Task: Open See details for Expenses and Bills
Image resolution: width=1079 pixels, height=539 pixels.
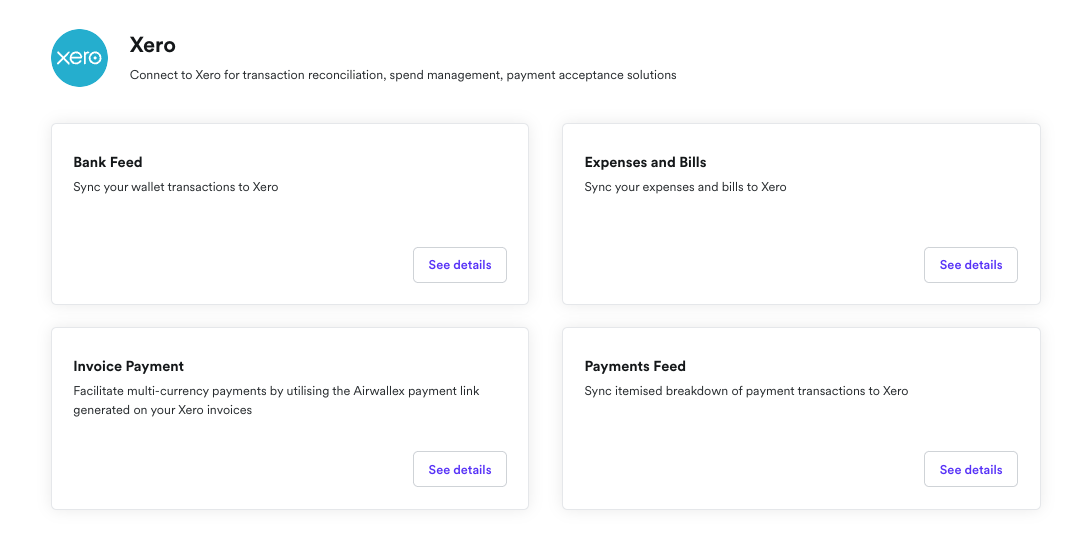Action: (970, 265)
